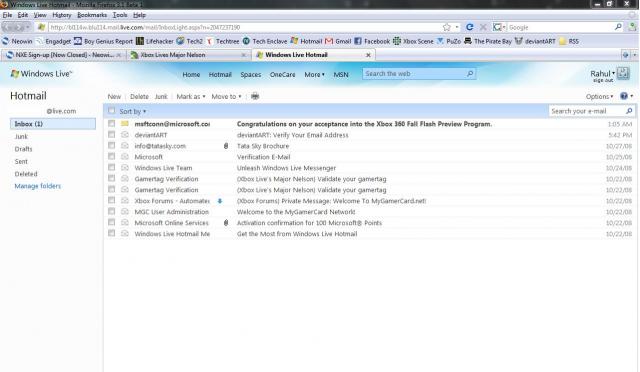Go to Spaces in Windows Live header
The height and width of the screenshot is (372, 640).
(x=251, y=74)
